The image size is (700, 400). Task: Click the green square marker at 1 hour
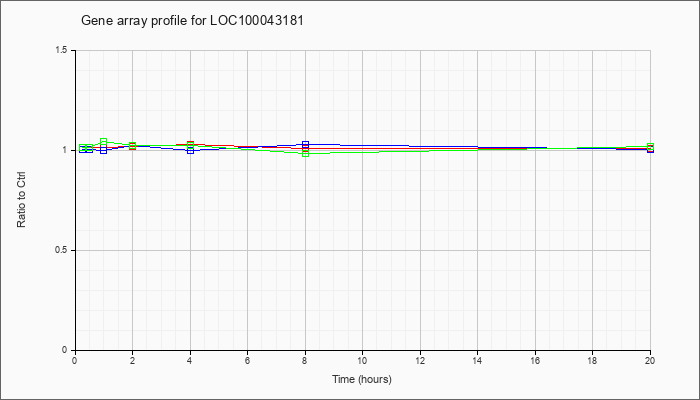tap(104, 142)
